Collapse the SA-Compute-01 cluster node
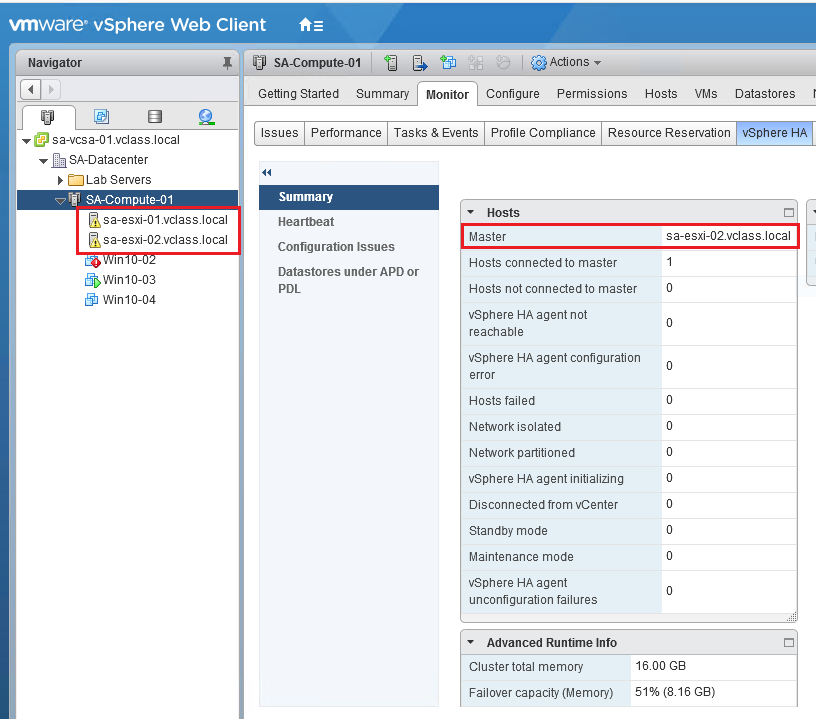The height and width of the screenshot is (719, 816). coord(60,200)
